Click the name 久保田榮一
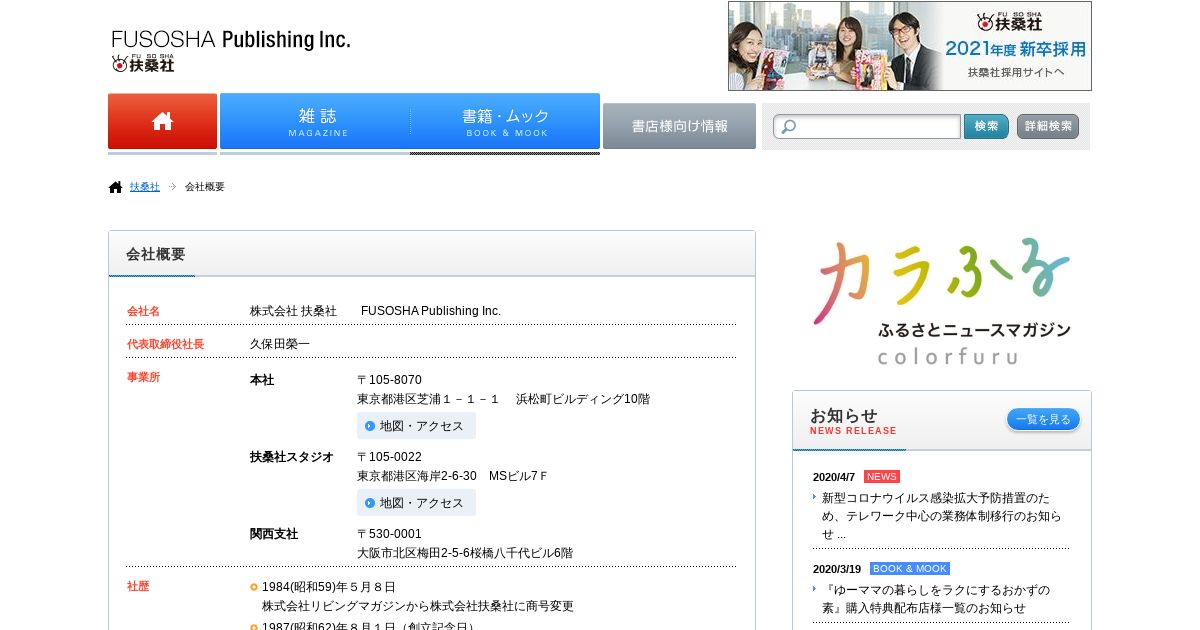Image resolution: width=1200 pixels, height=630 pixels. coord(280,344)
